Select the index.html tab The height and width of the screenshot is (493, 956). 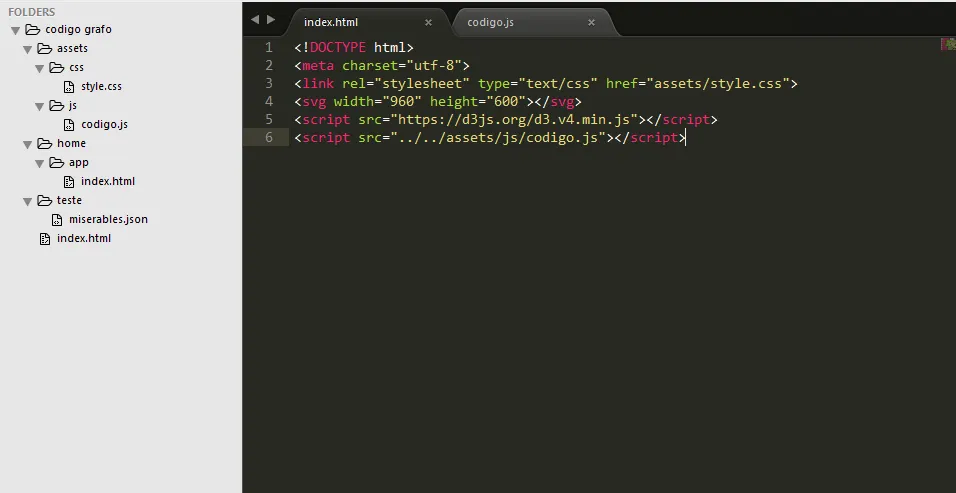coord(345,22)
